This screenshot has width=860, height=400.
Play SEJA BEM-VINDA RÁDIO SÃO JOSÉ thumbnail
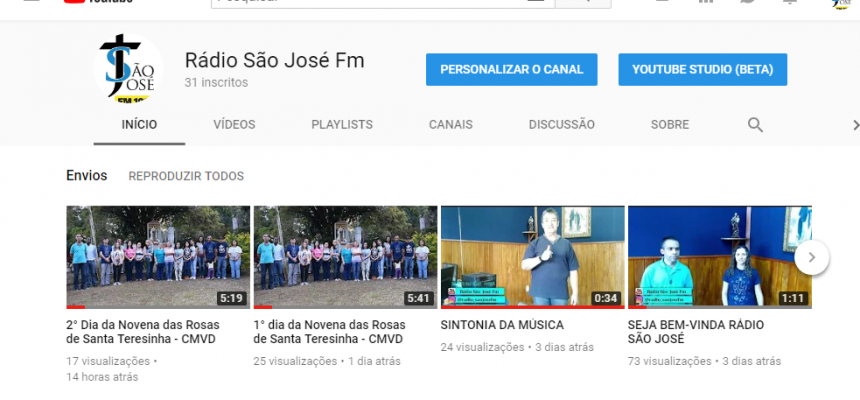(x=720, y=257)
